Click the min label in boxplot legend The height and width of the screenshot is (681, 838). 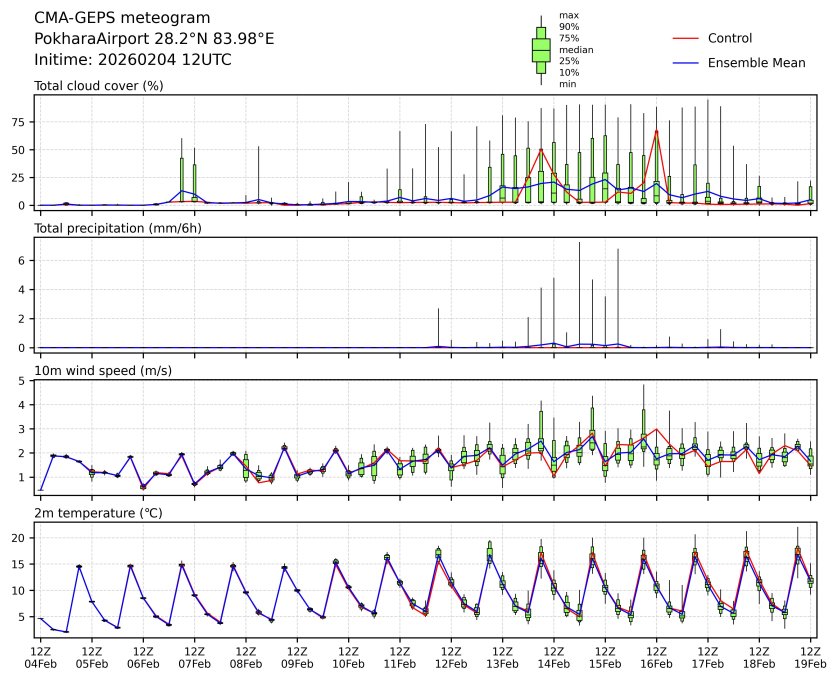[x=568, y=84]
